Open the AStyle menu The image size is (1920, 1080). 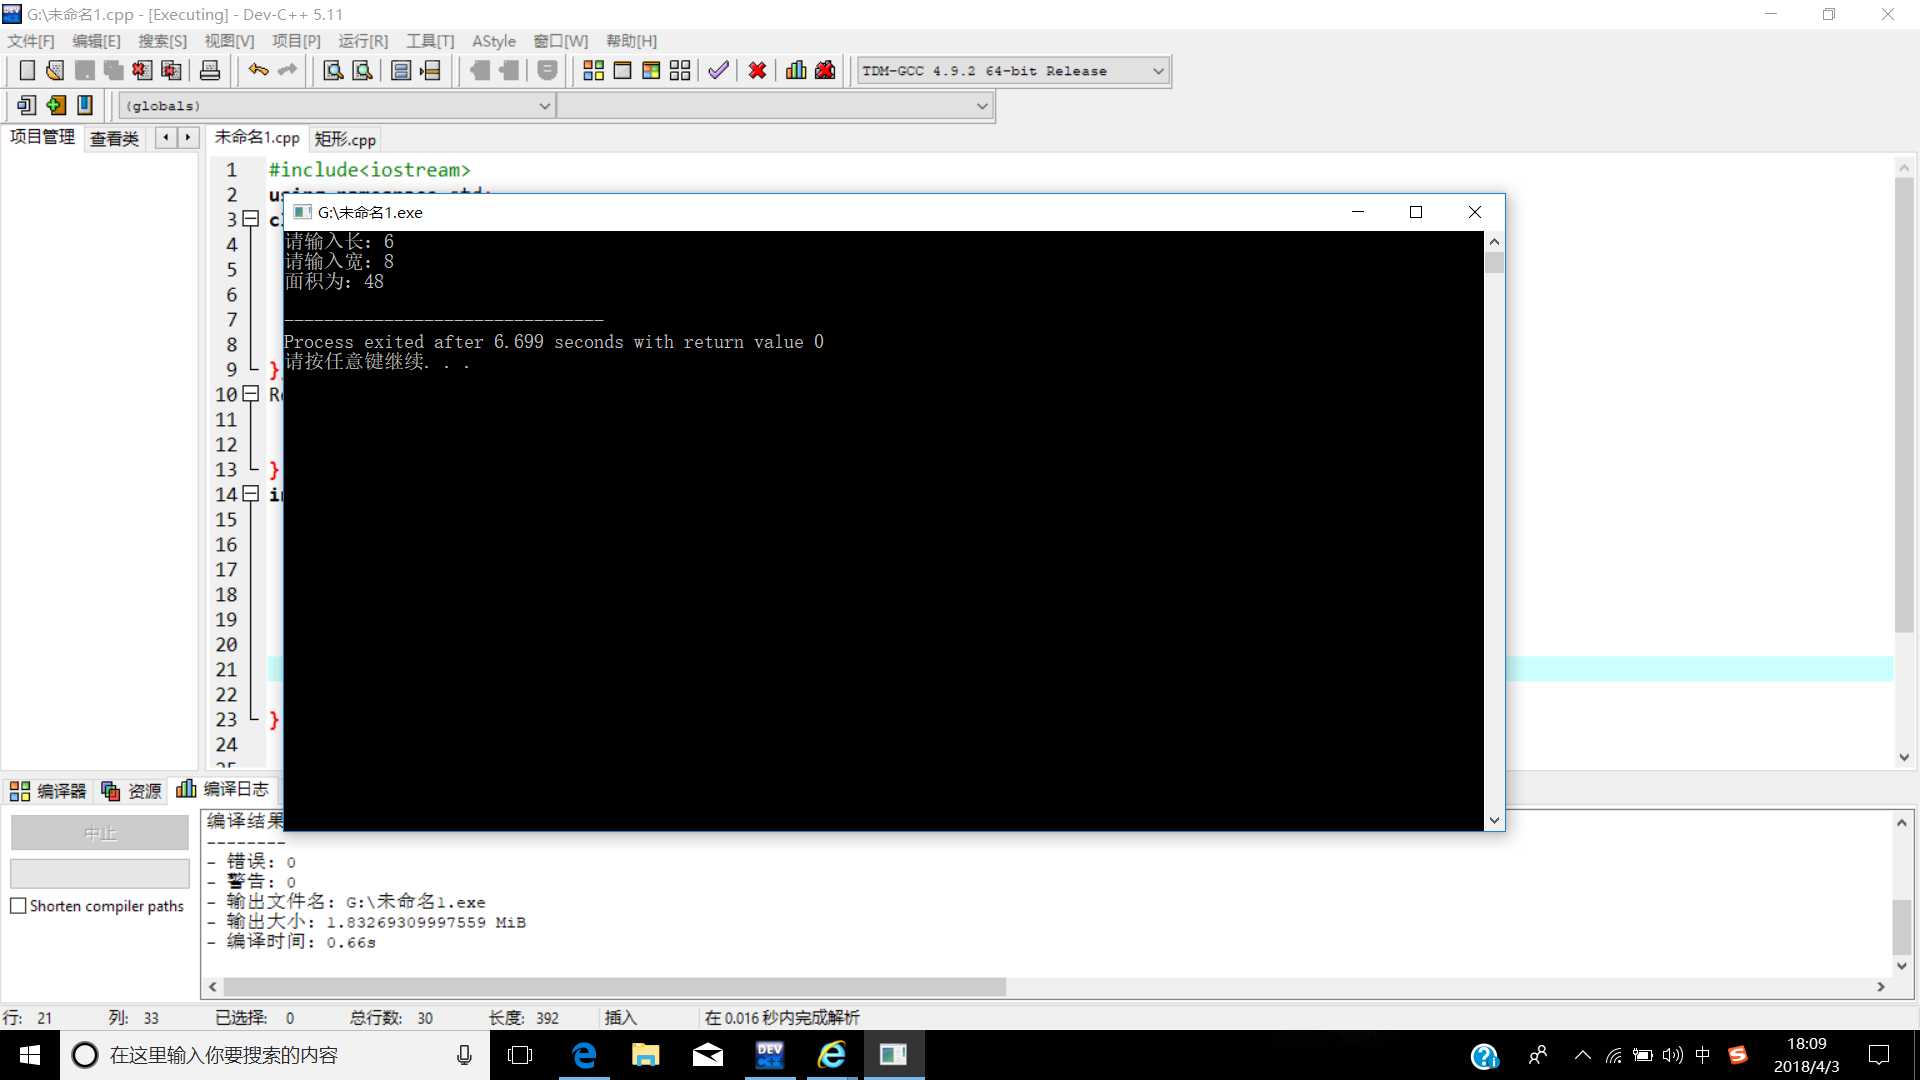[494, 41]
